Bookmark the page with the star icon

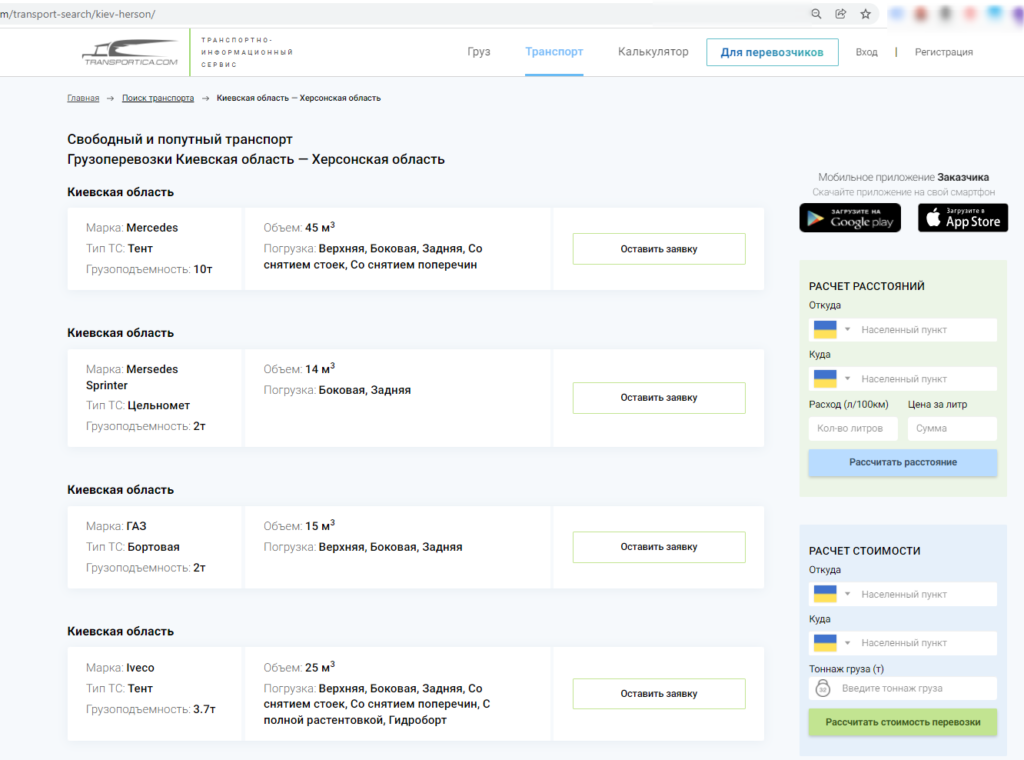point(865,14)
